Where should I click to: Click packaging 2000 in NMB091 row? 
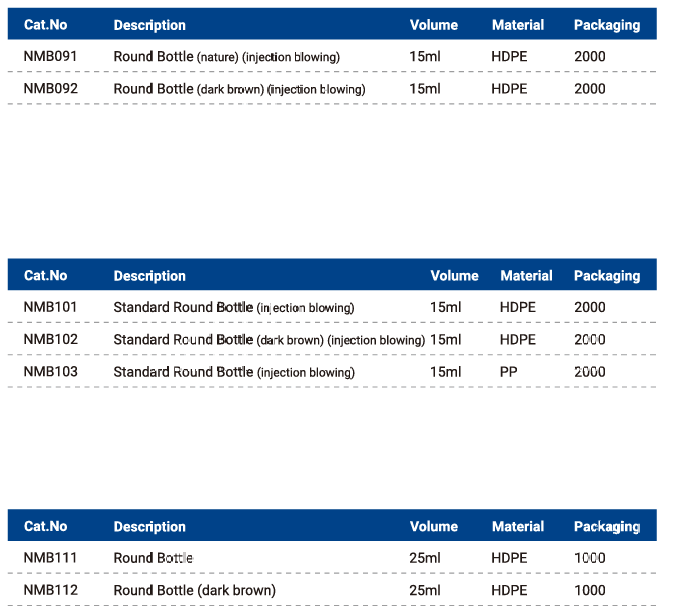(590, 56)
